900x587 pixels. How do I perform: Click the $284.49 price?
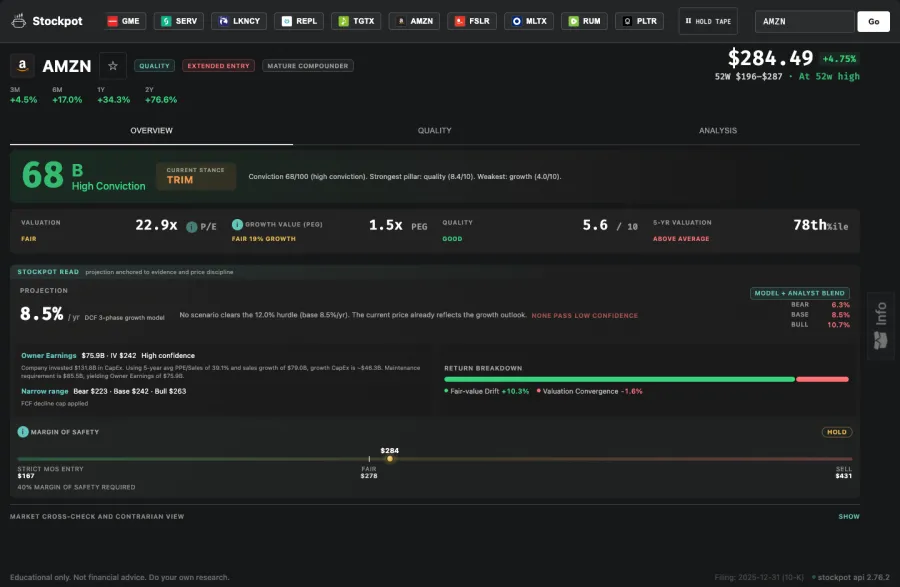coord(770,58)
